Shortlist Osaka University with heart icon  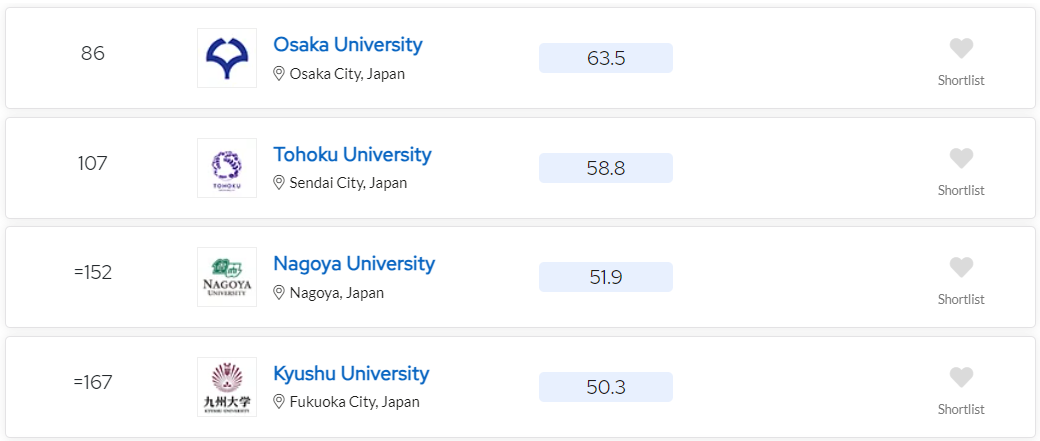pos(961,48)
